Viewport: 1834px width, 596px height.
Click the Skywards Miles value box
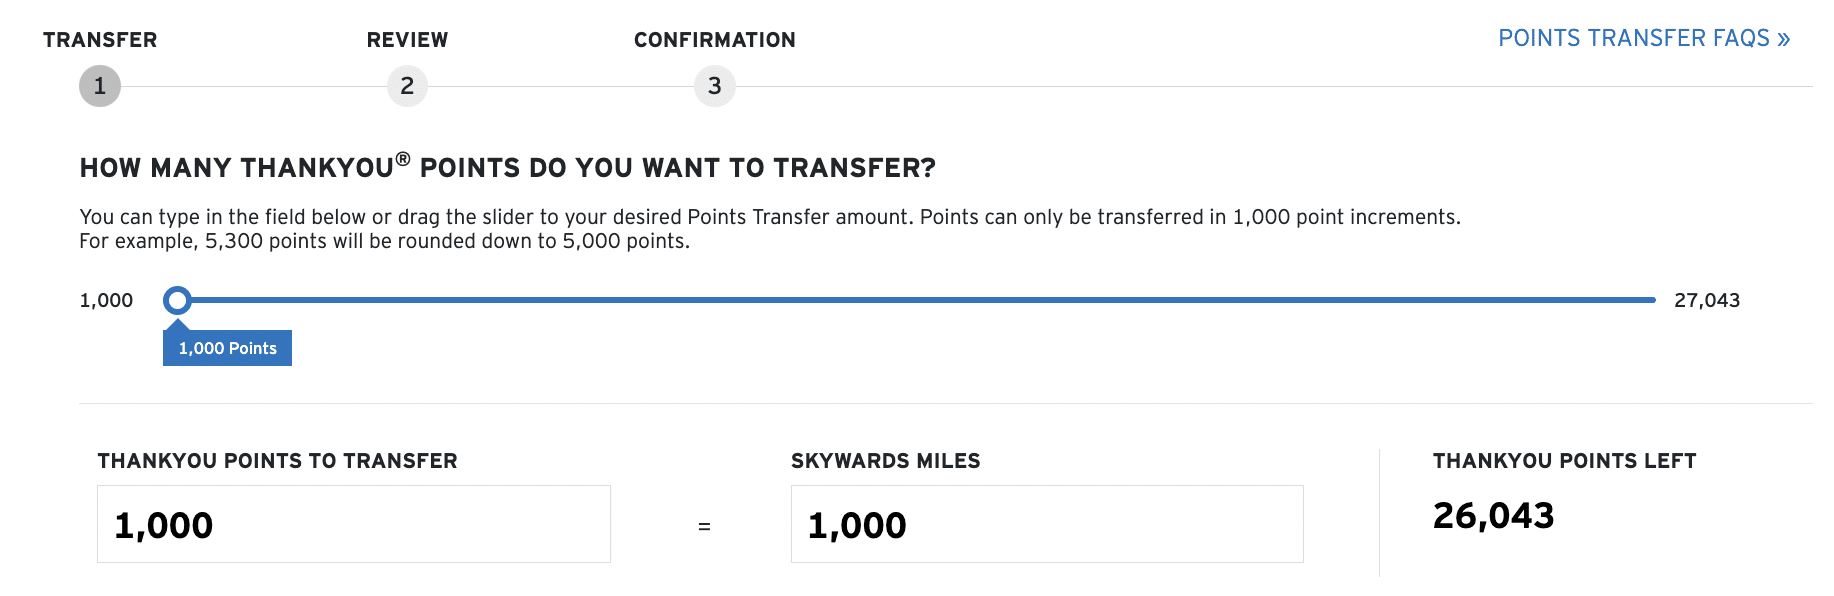1046,524
